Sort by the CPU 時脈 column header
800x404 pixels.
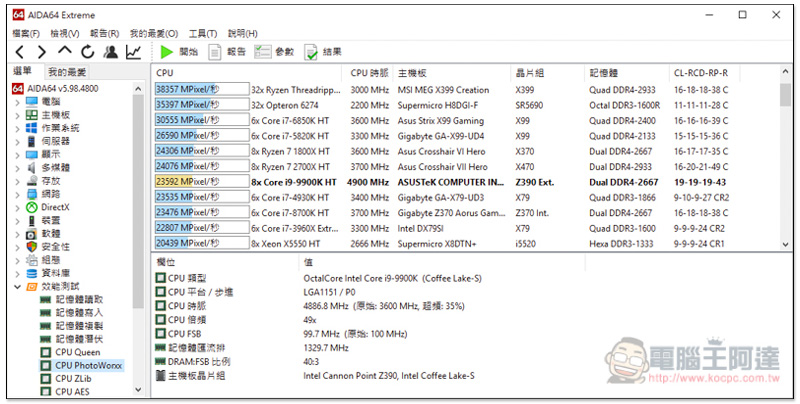[369, 73]
